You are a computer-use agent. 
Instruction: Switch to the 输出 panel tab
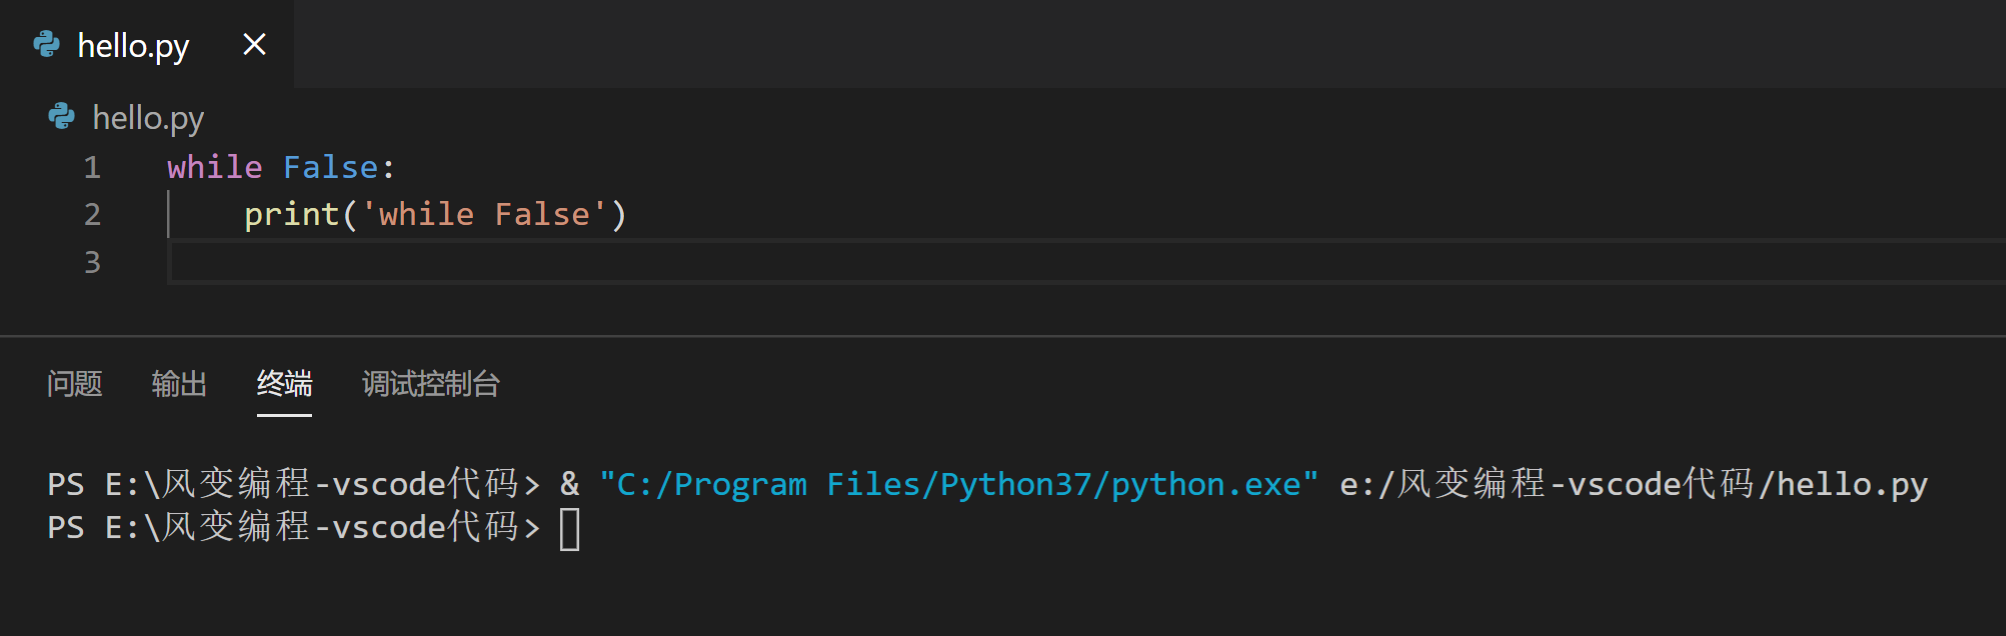click(179, 384)
